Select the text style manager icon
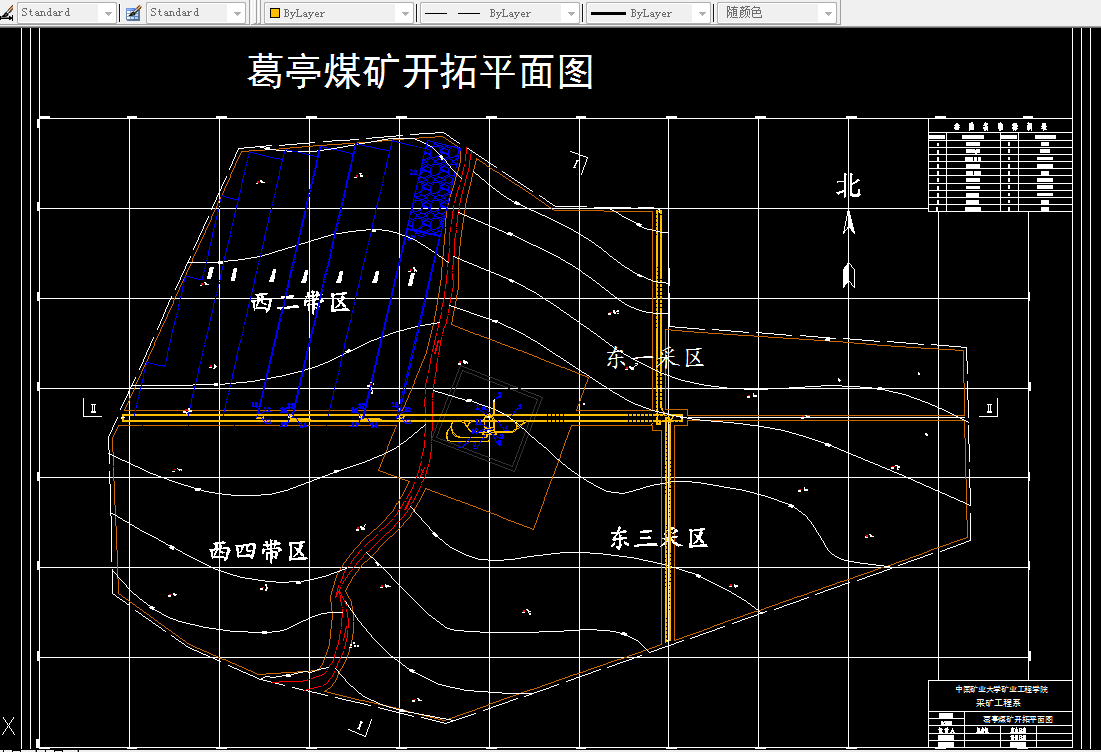This screenshot has width=1101, height=752. [8, 12]
